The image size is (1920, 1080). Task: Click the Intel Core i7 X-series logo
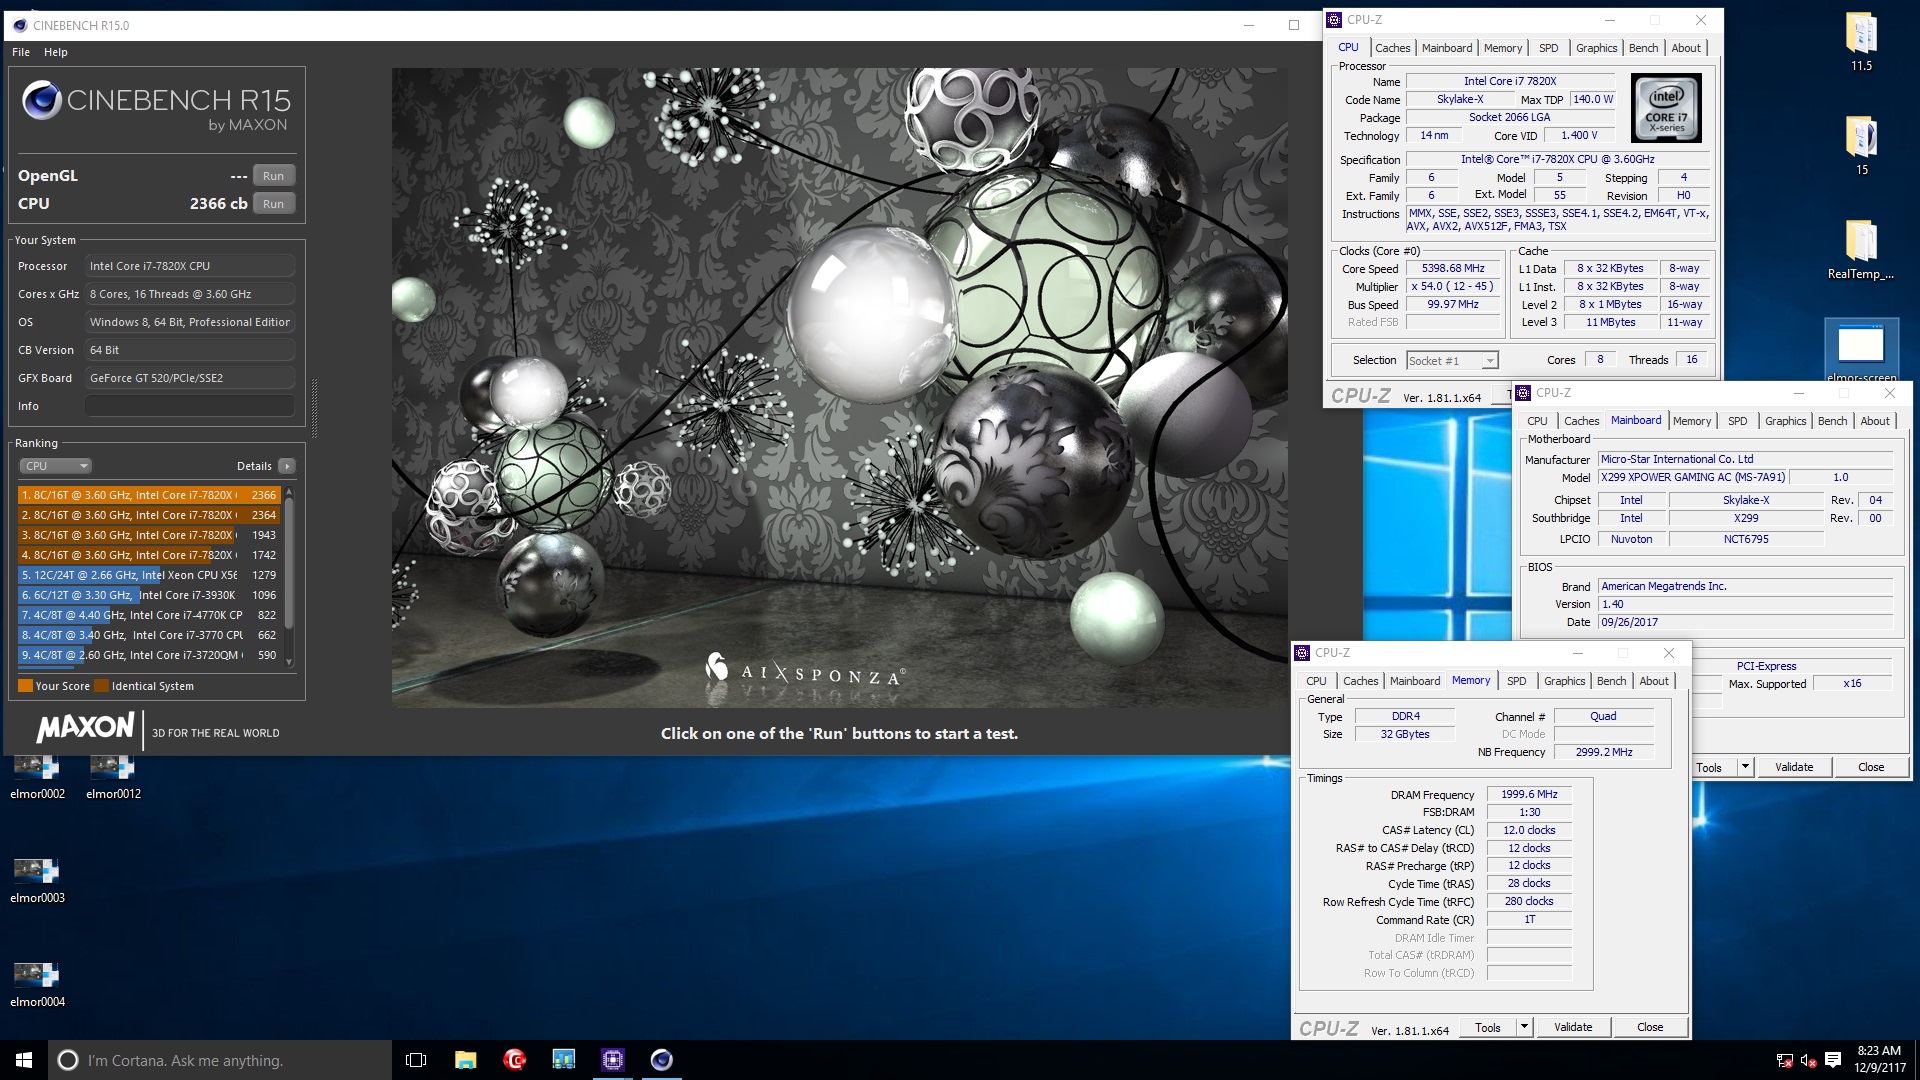[x=1666, y=108]
